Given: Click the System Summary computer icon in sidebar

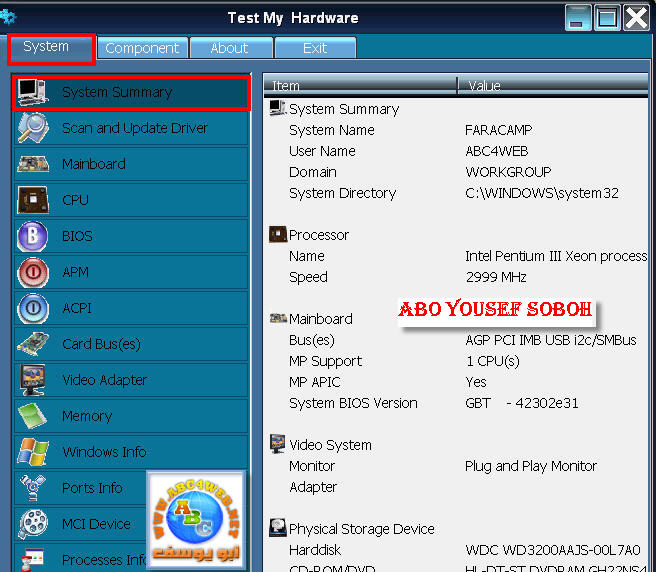Looking at the screenshot, I should coord(33,92).
